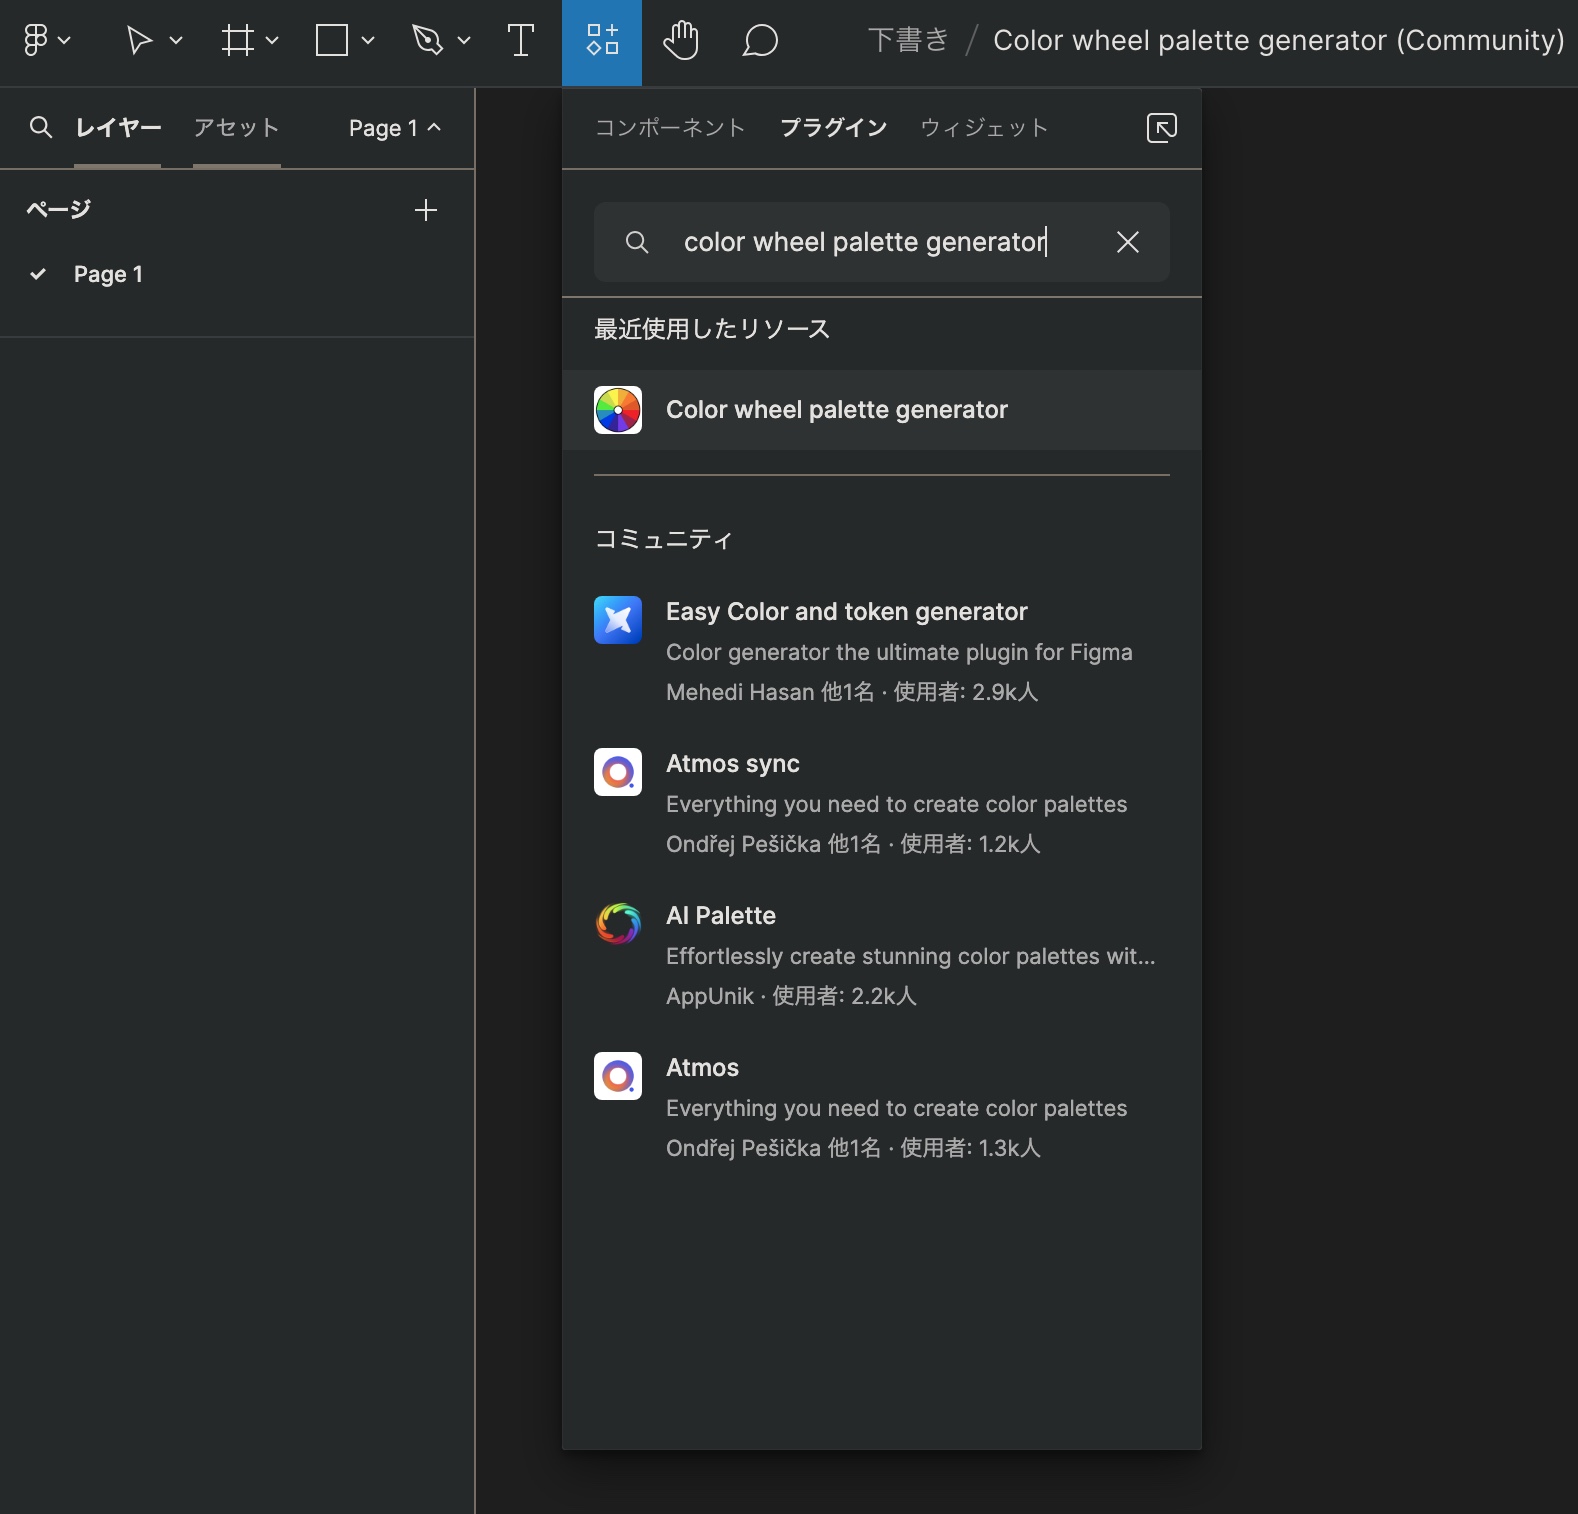This screenshot has height=1514, width=1578.
Task: Click the ページ section label
Action: (x=58, y=209)
